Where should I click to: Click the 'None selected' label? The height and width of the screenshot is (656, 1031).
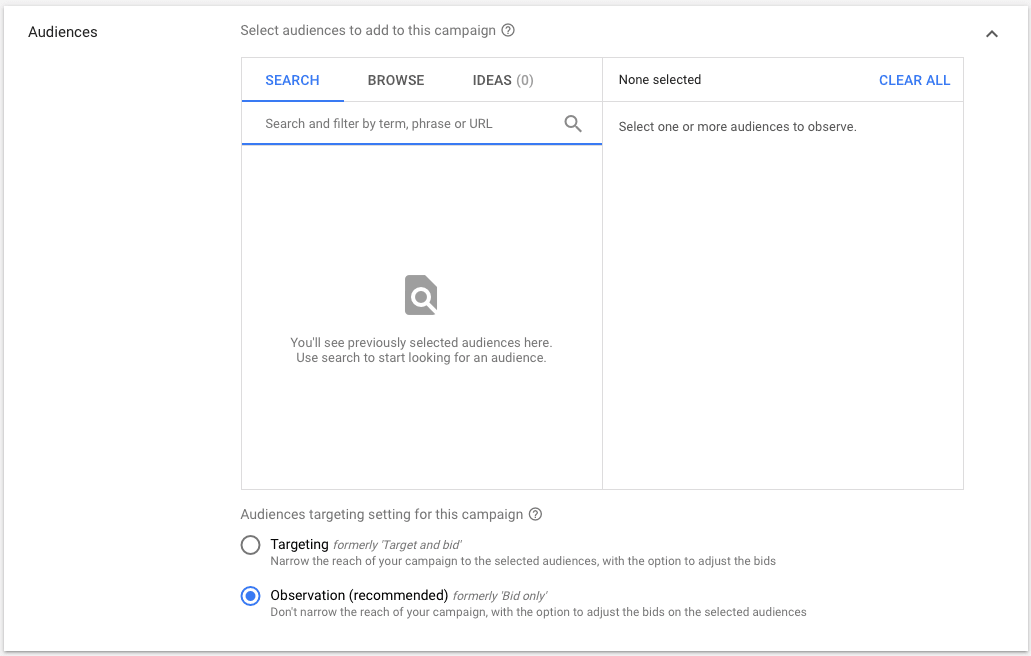(x=659, y=80)
